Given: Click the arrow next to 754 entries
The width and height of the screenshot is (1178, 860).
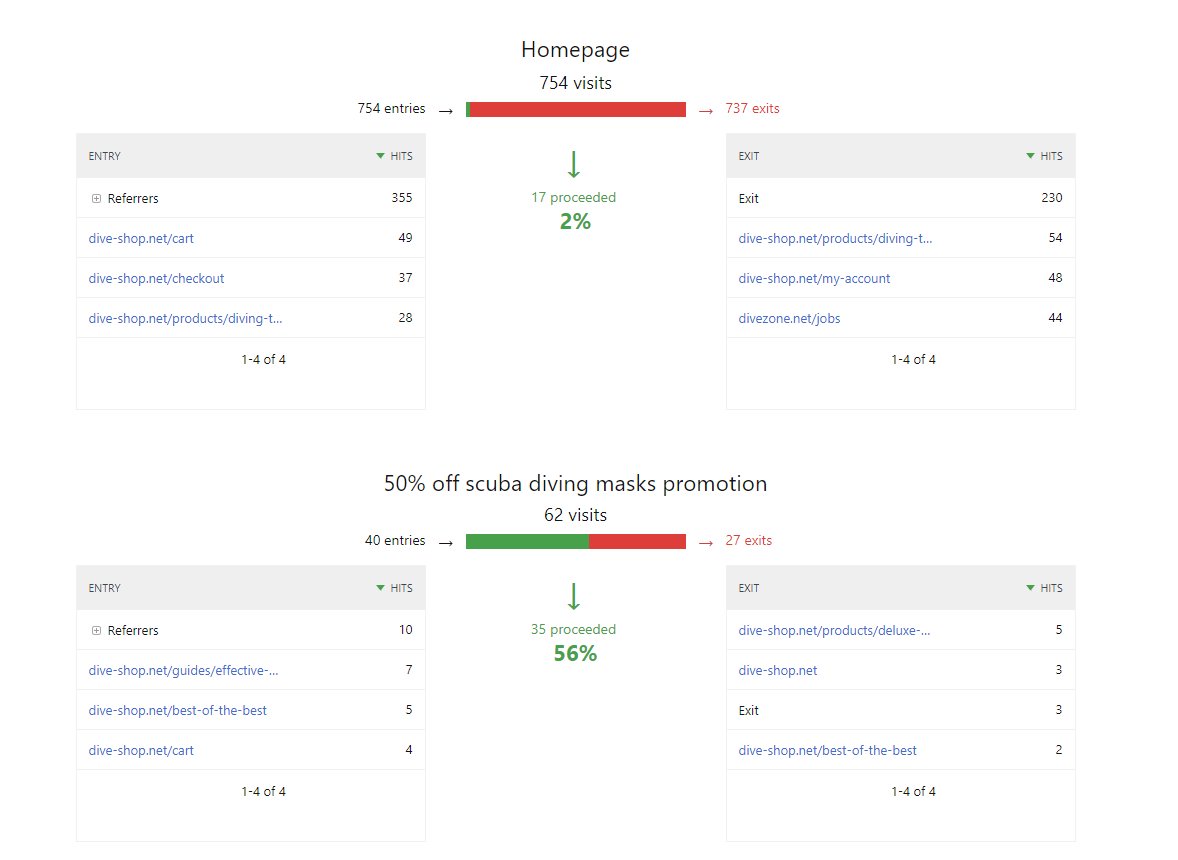Looking at the screenshot, I should pyautogui.click(x=444, y=108).
